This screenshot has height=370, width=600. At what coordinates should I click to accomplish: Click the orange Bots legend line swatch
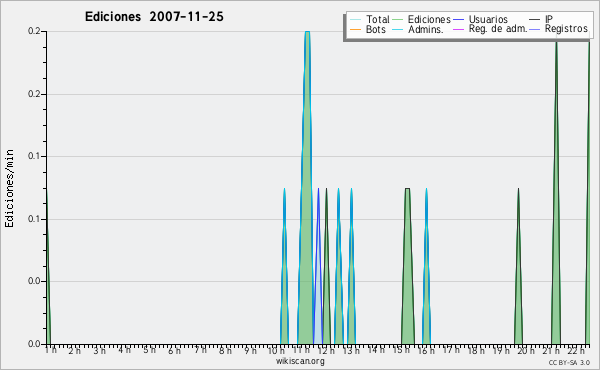coord(355,29)
